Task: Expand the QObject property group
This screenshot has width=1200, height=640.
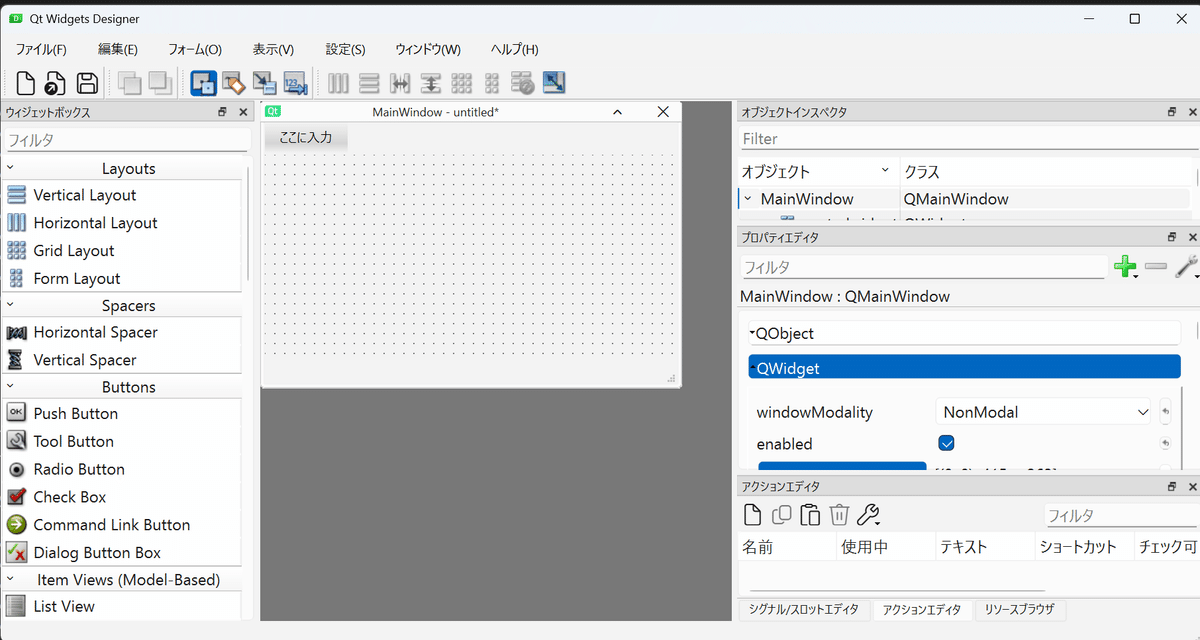Action: click(x=752, y=332)
